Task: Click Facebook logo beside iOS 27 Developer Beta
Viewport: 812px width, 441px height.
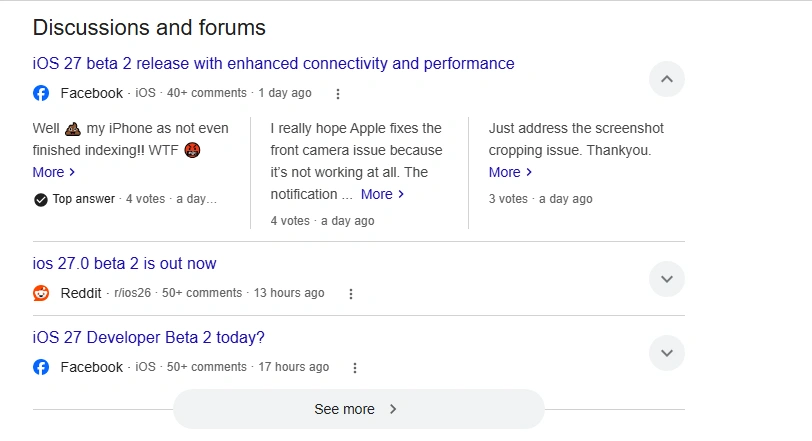Action: pos(41,367)
